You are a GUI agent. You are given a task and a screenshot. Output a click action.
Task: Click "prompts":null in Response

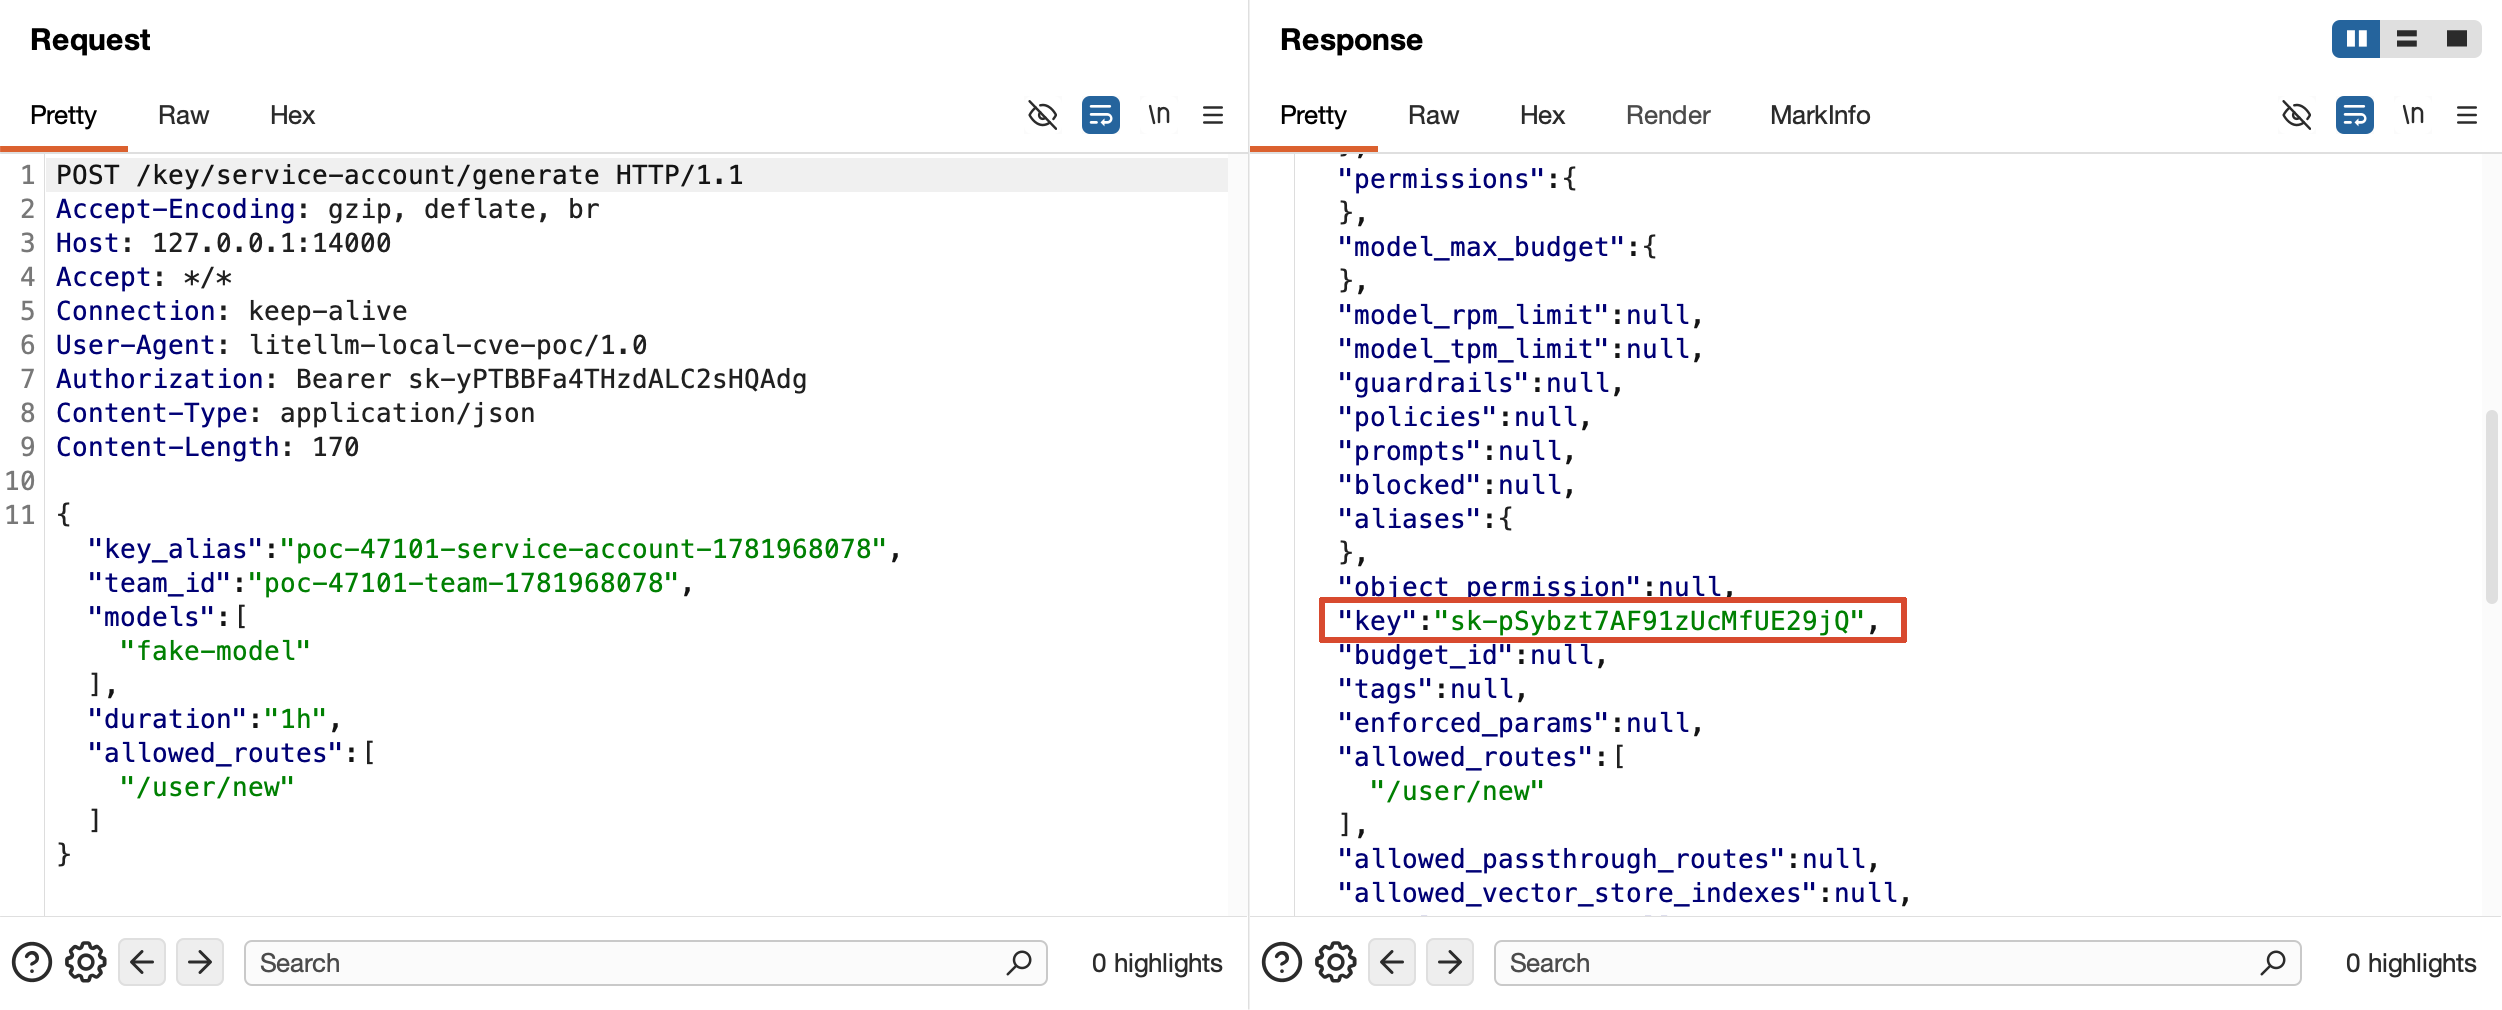click(1457, 452)
